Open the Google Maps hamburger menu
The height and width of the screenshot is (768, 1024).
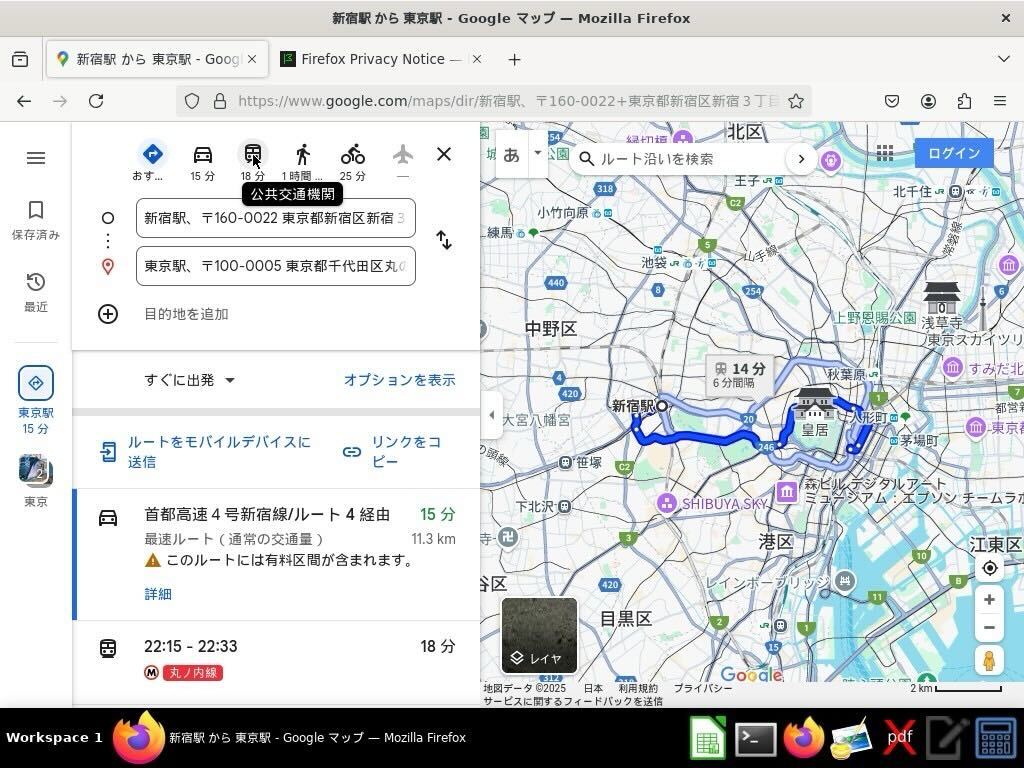click(36, 158)
